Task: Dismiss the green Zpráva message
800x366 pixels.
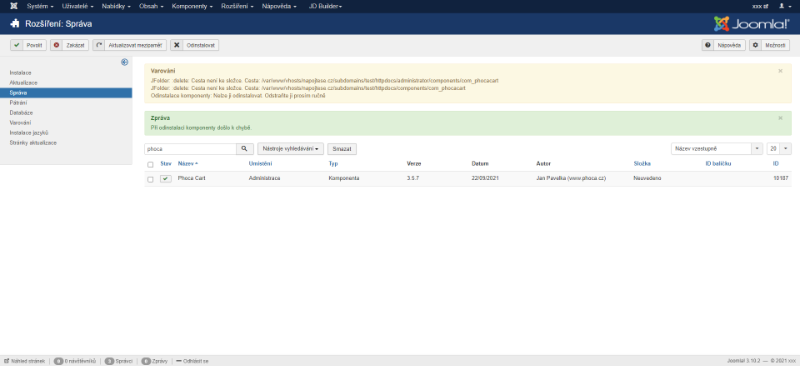Action: (x=780, y=118)
